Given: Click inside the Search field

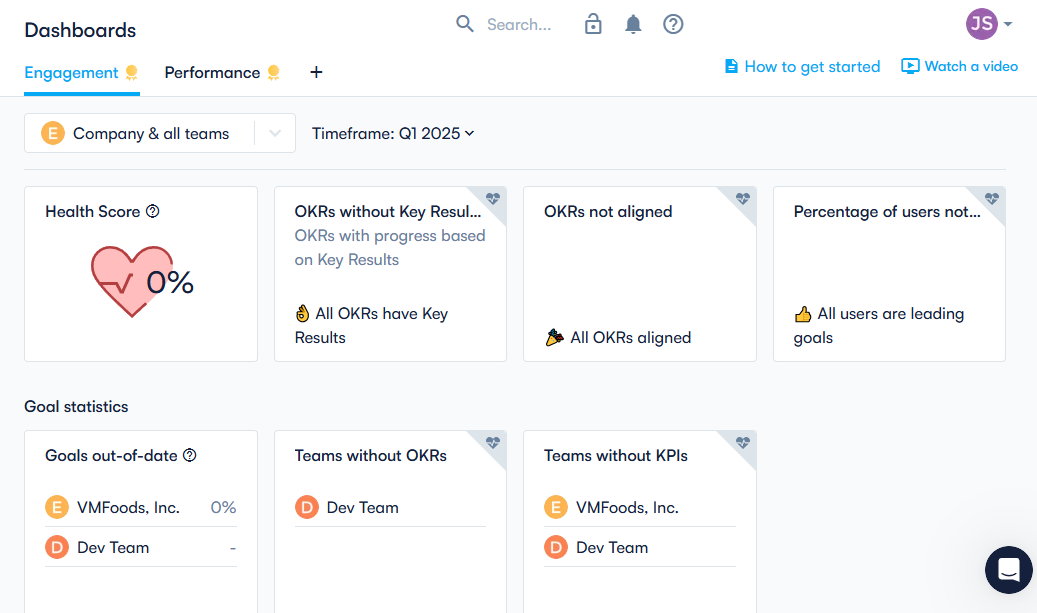Looking at the screenshot, I should tap(520, 23).
